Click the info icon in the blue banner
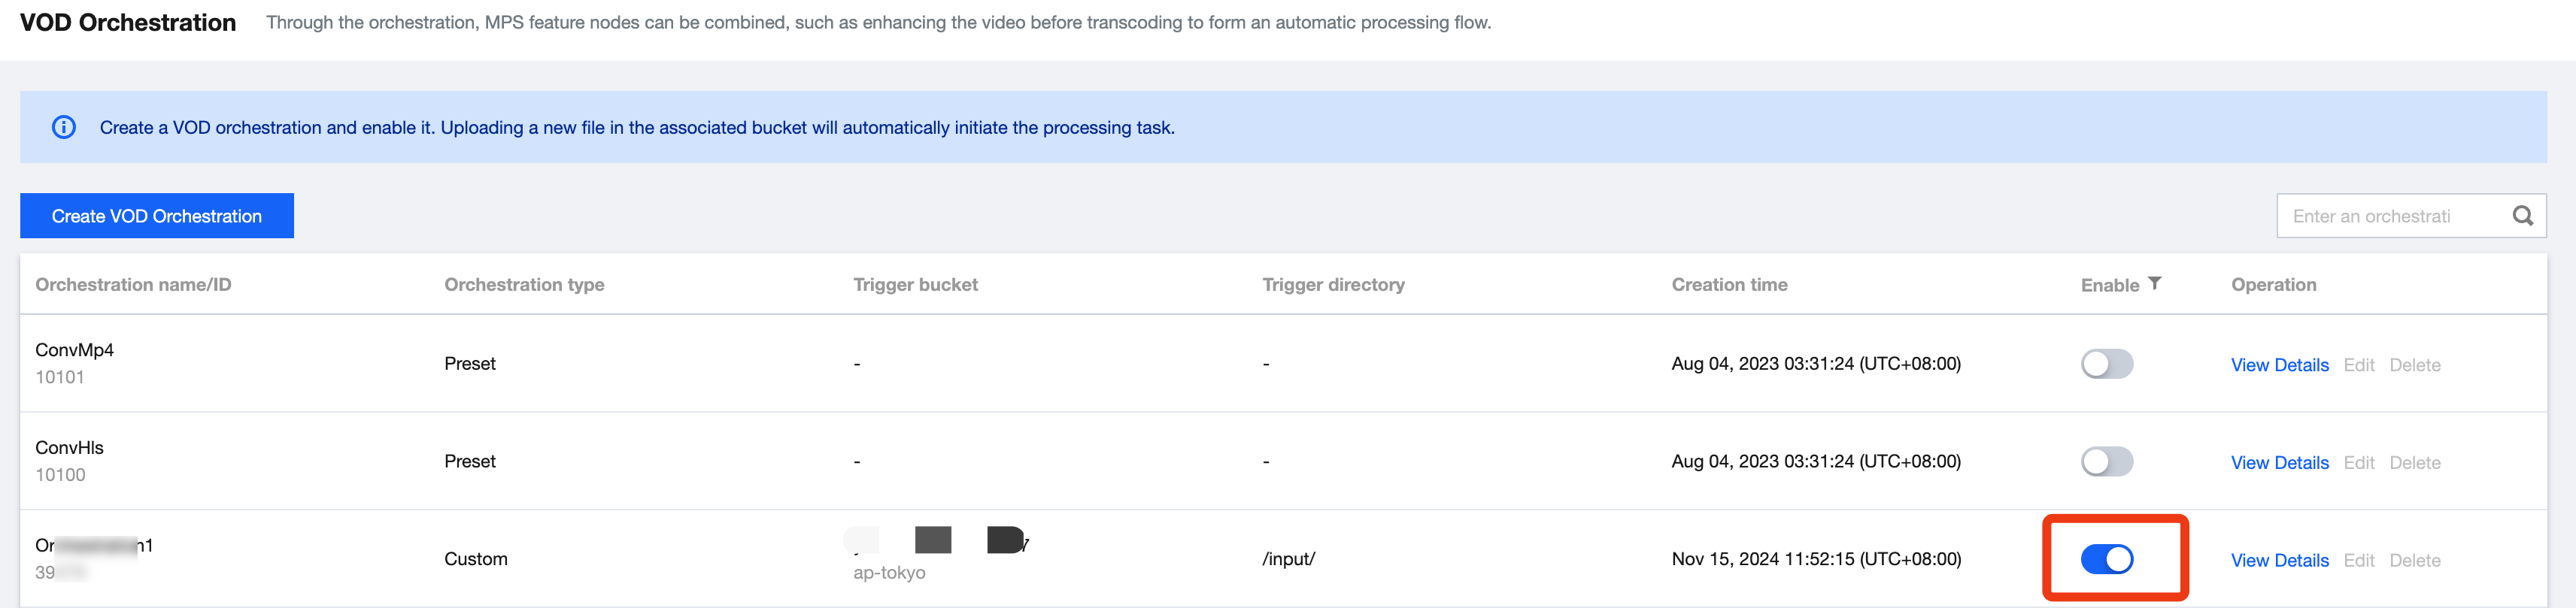The width and height of the screenshot is (2576, 608). pyautogui.click(x=64, y=127)
